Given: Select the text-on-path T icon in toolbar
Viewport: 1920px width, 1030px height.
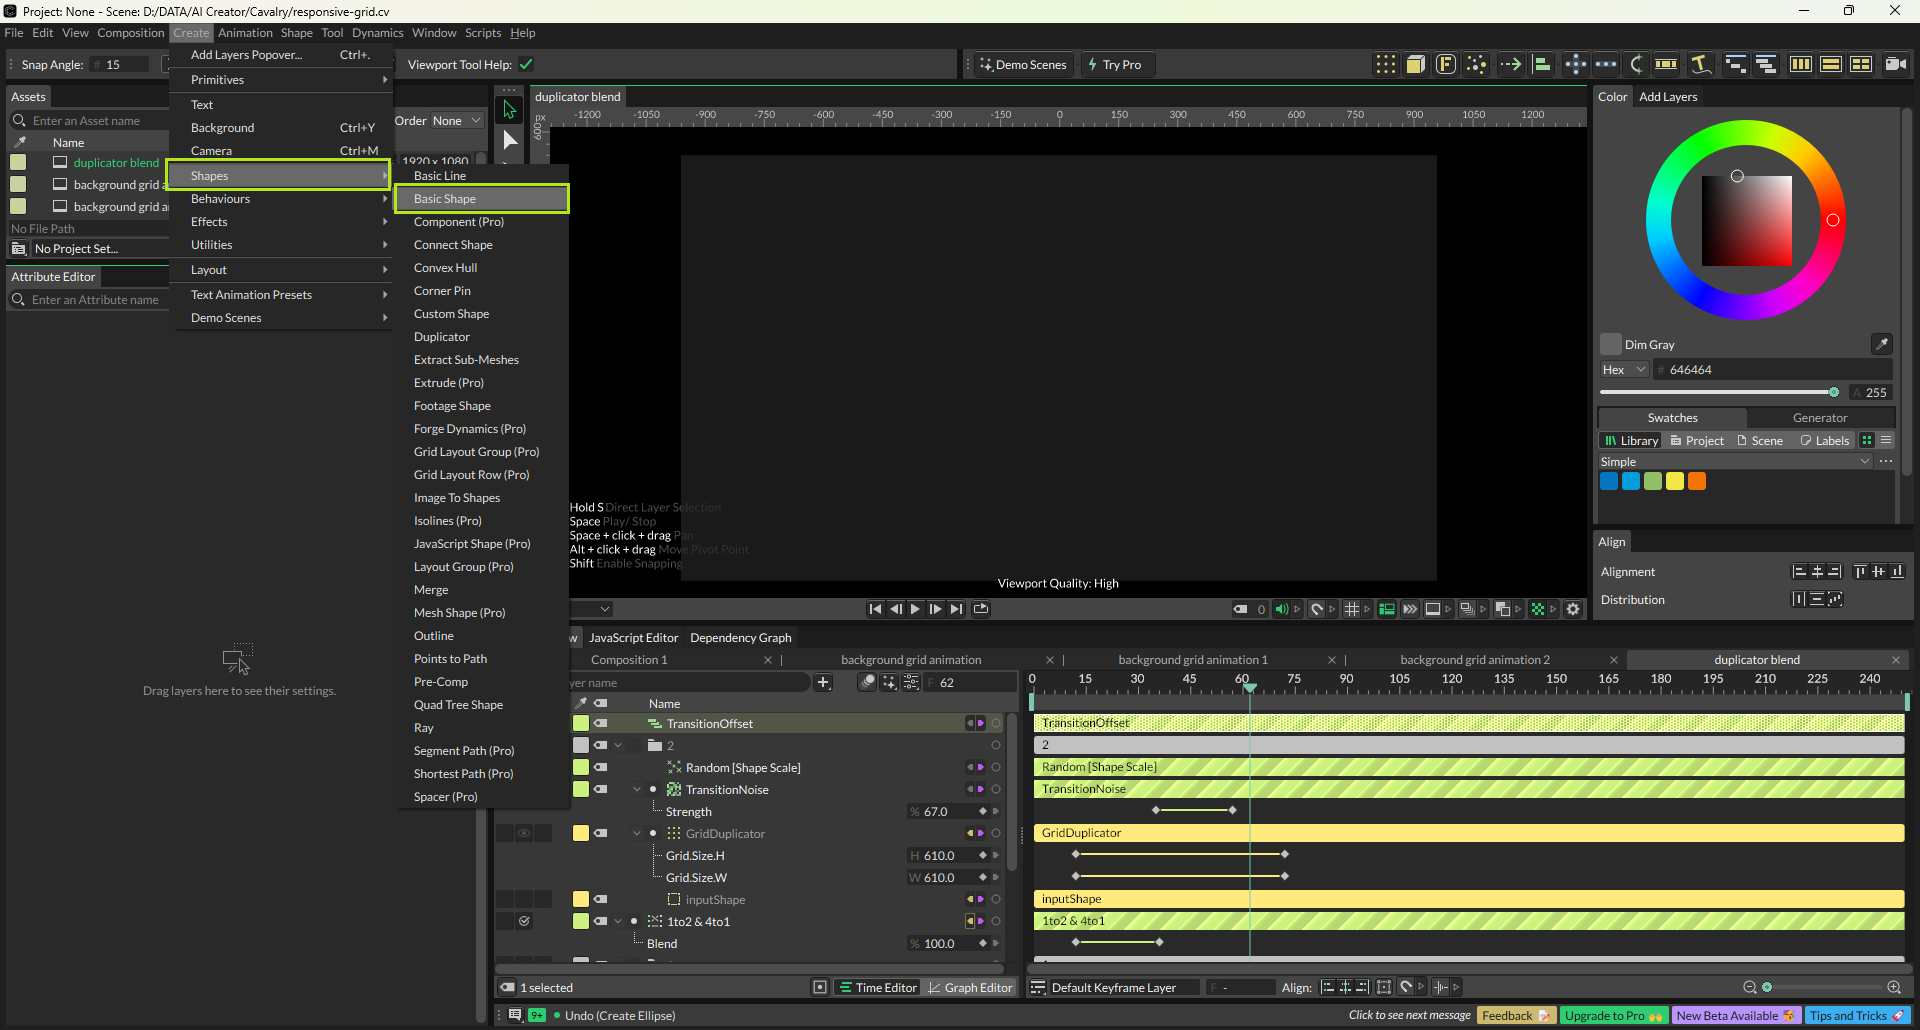Looking at the screenshot, I should pyautogui.click(x=1699, y=64).
